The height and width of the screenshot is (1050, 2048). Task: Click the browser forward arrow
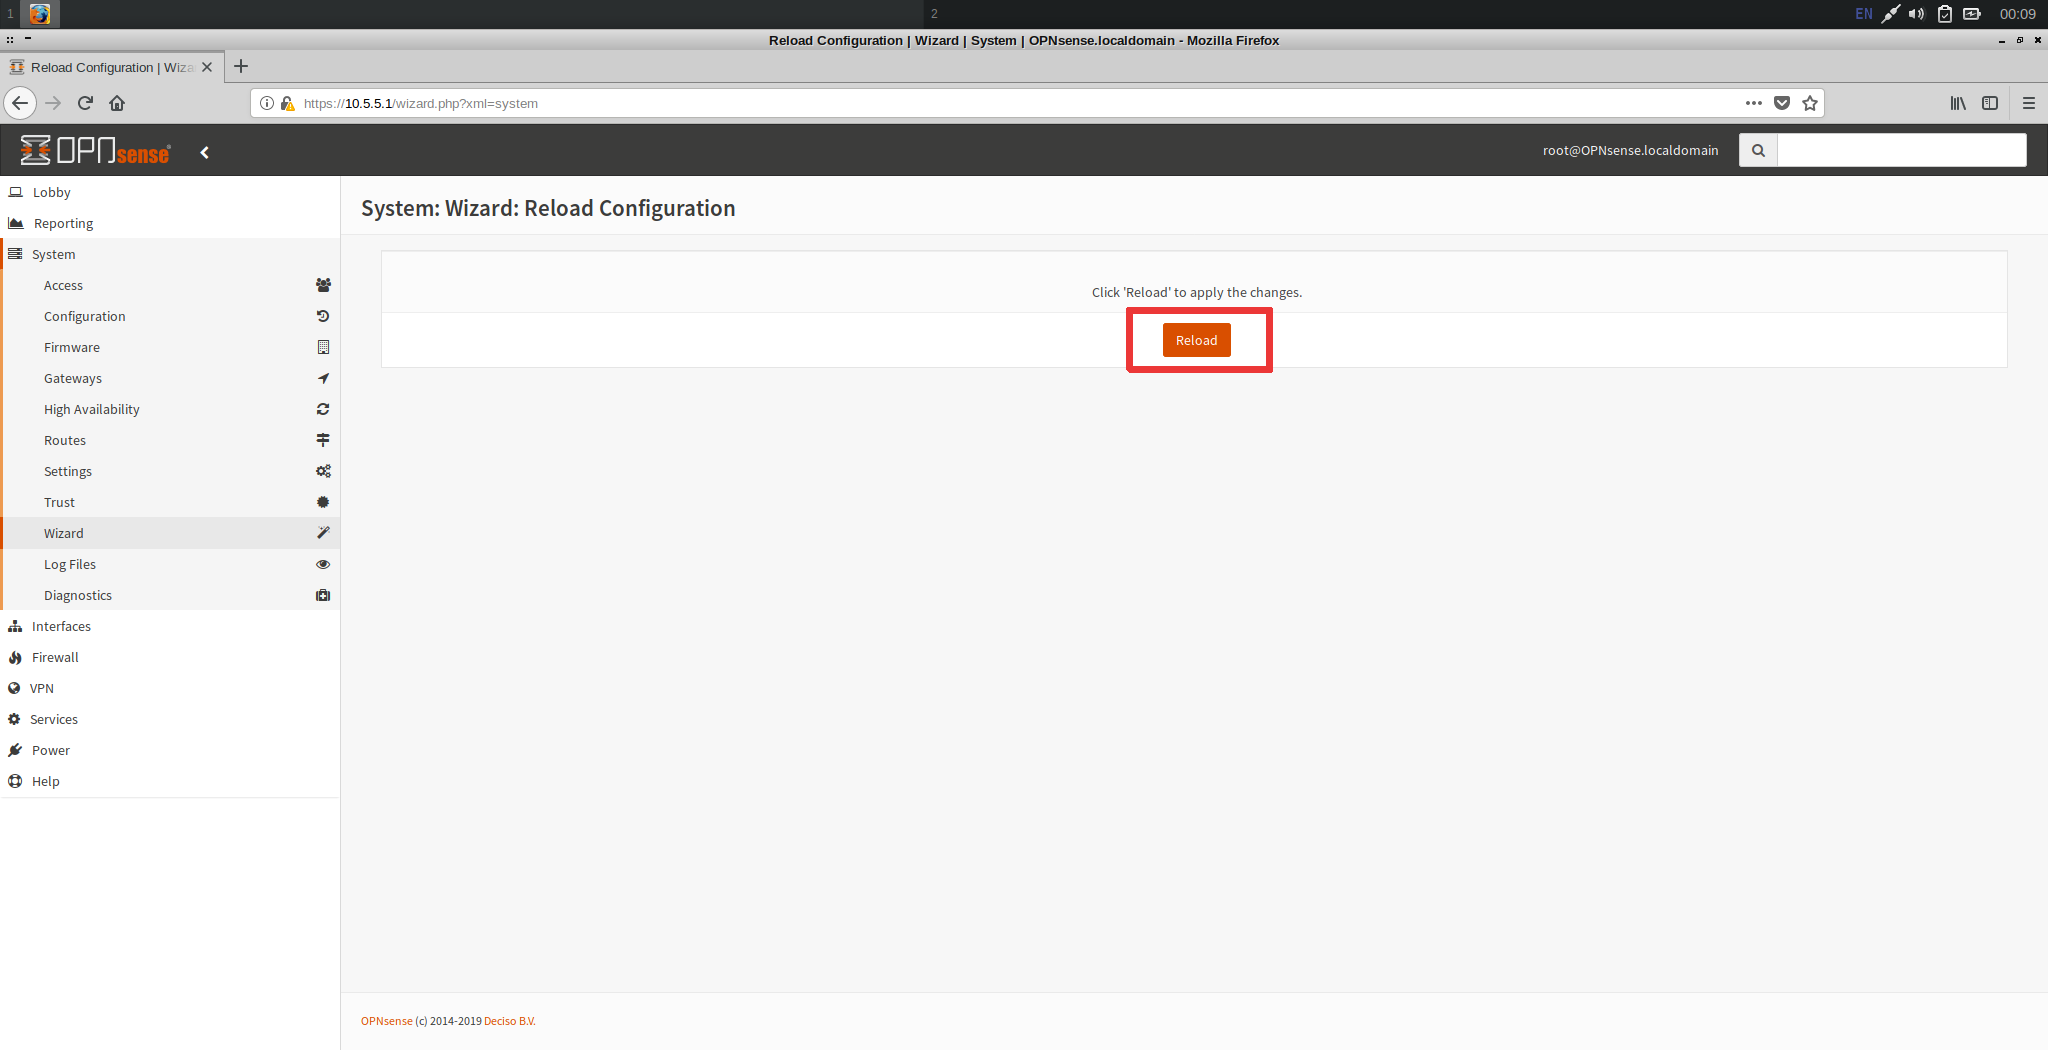tap(54, 103)
